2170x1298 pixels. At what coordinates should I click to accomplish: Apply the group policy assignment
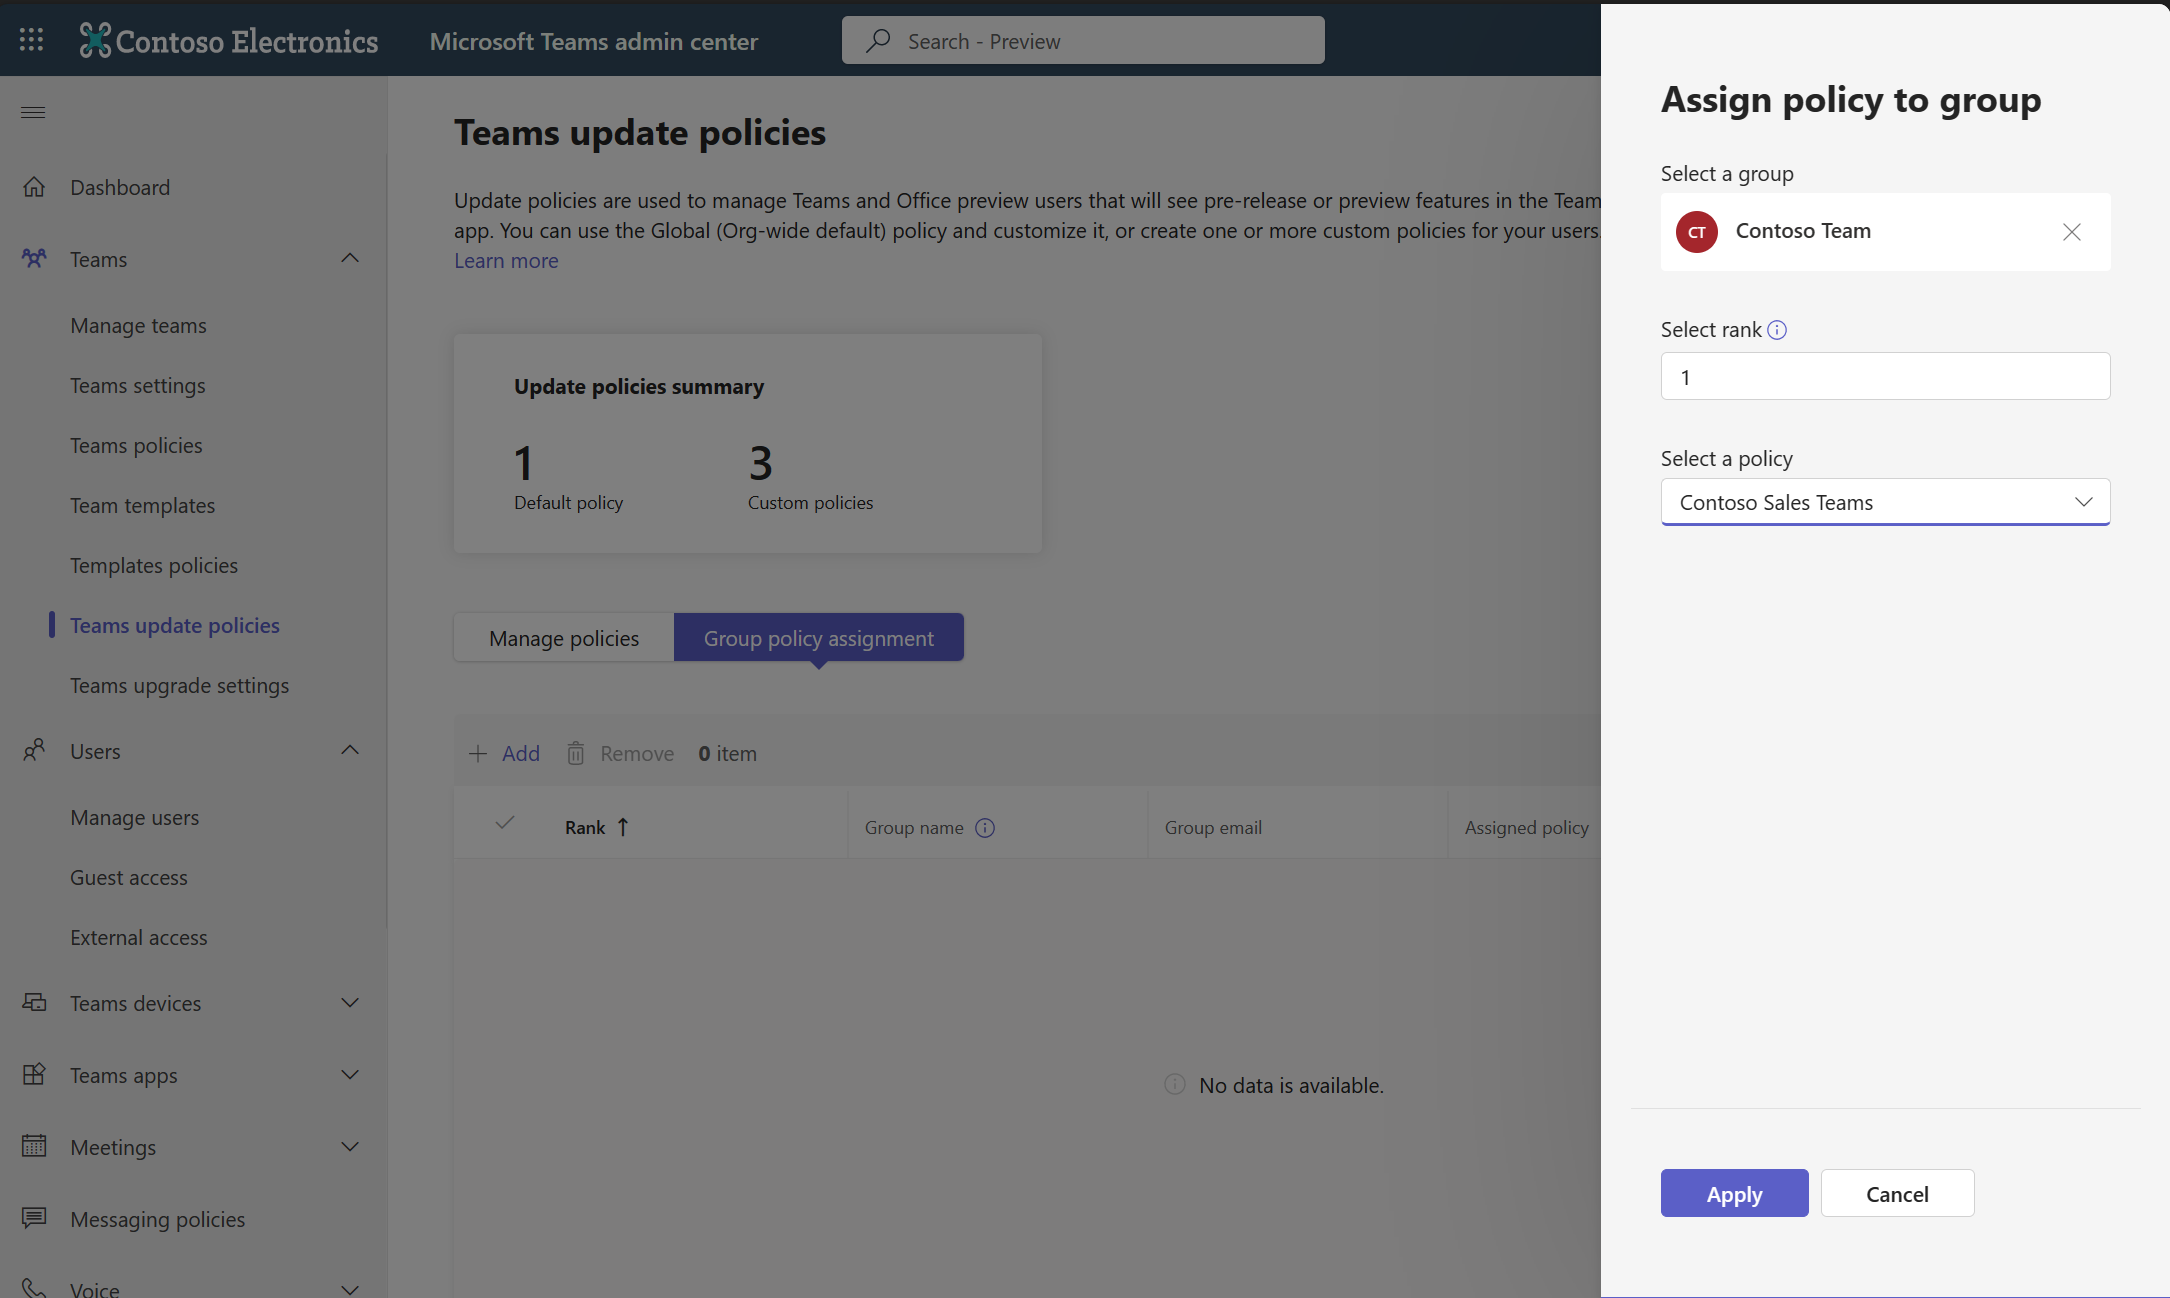point(1733,1193)
